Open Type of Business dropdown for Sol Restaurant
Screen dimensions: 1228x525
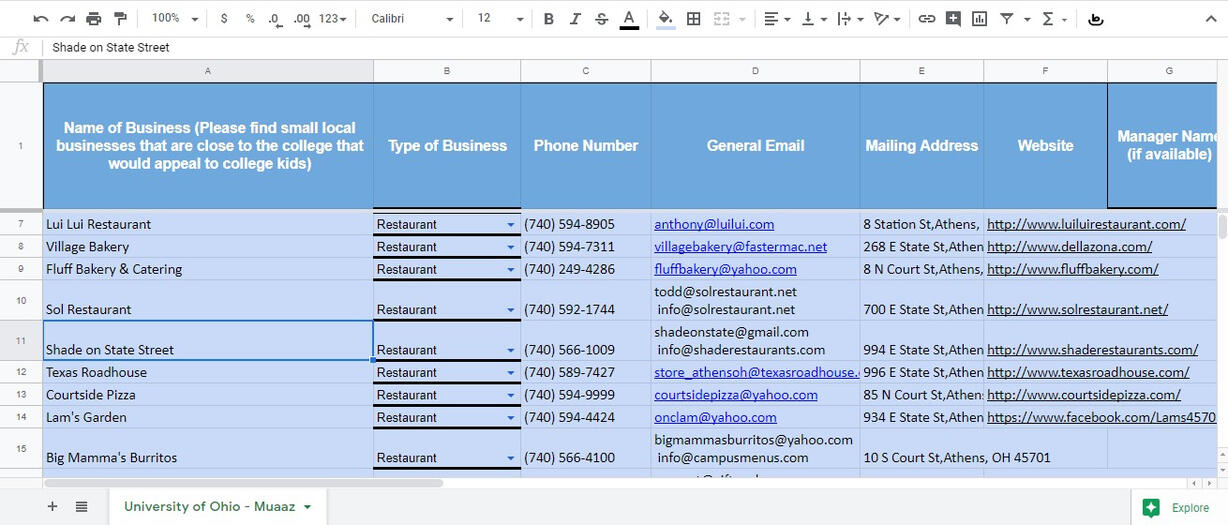(x=511, y=310)
